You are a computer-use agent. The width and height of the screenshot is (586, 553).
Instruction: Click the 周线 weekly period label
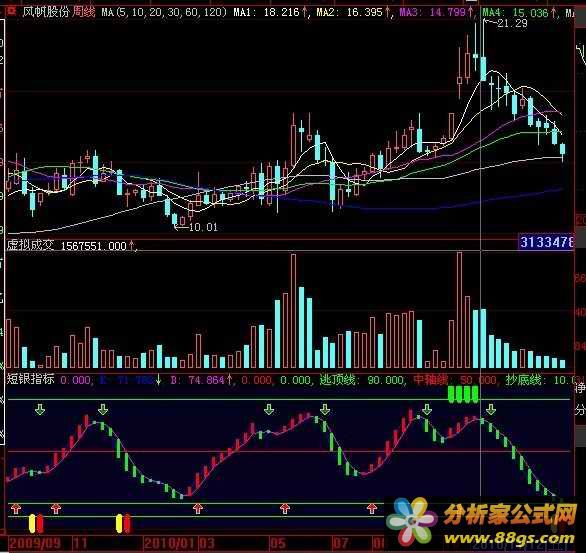[84, 12]
